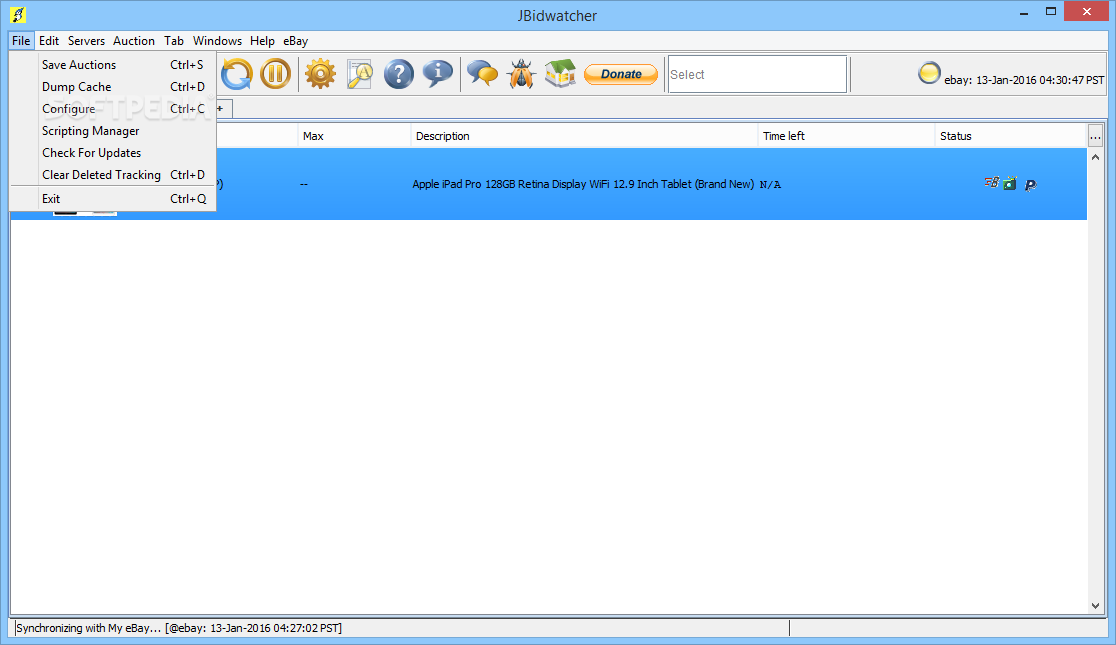Click the orange bug report icon
1116x645 pixels.
coord(522,74)
